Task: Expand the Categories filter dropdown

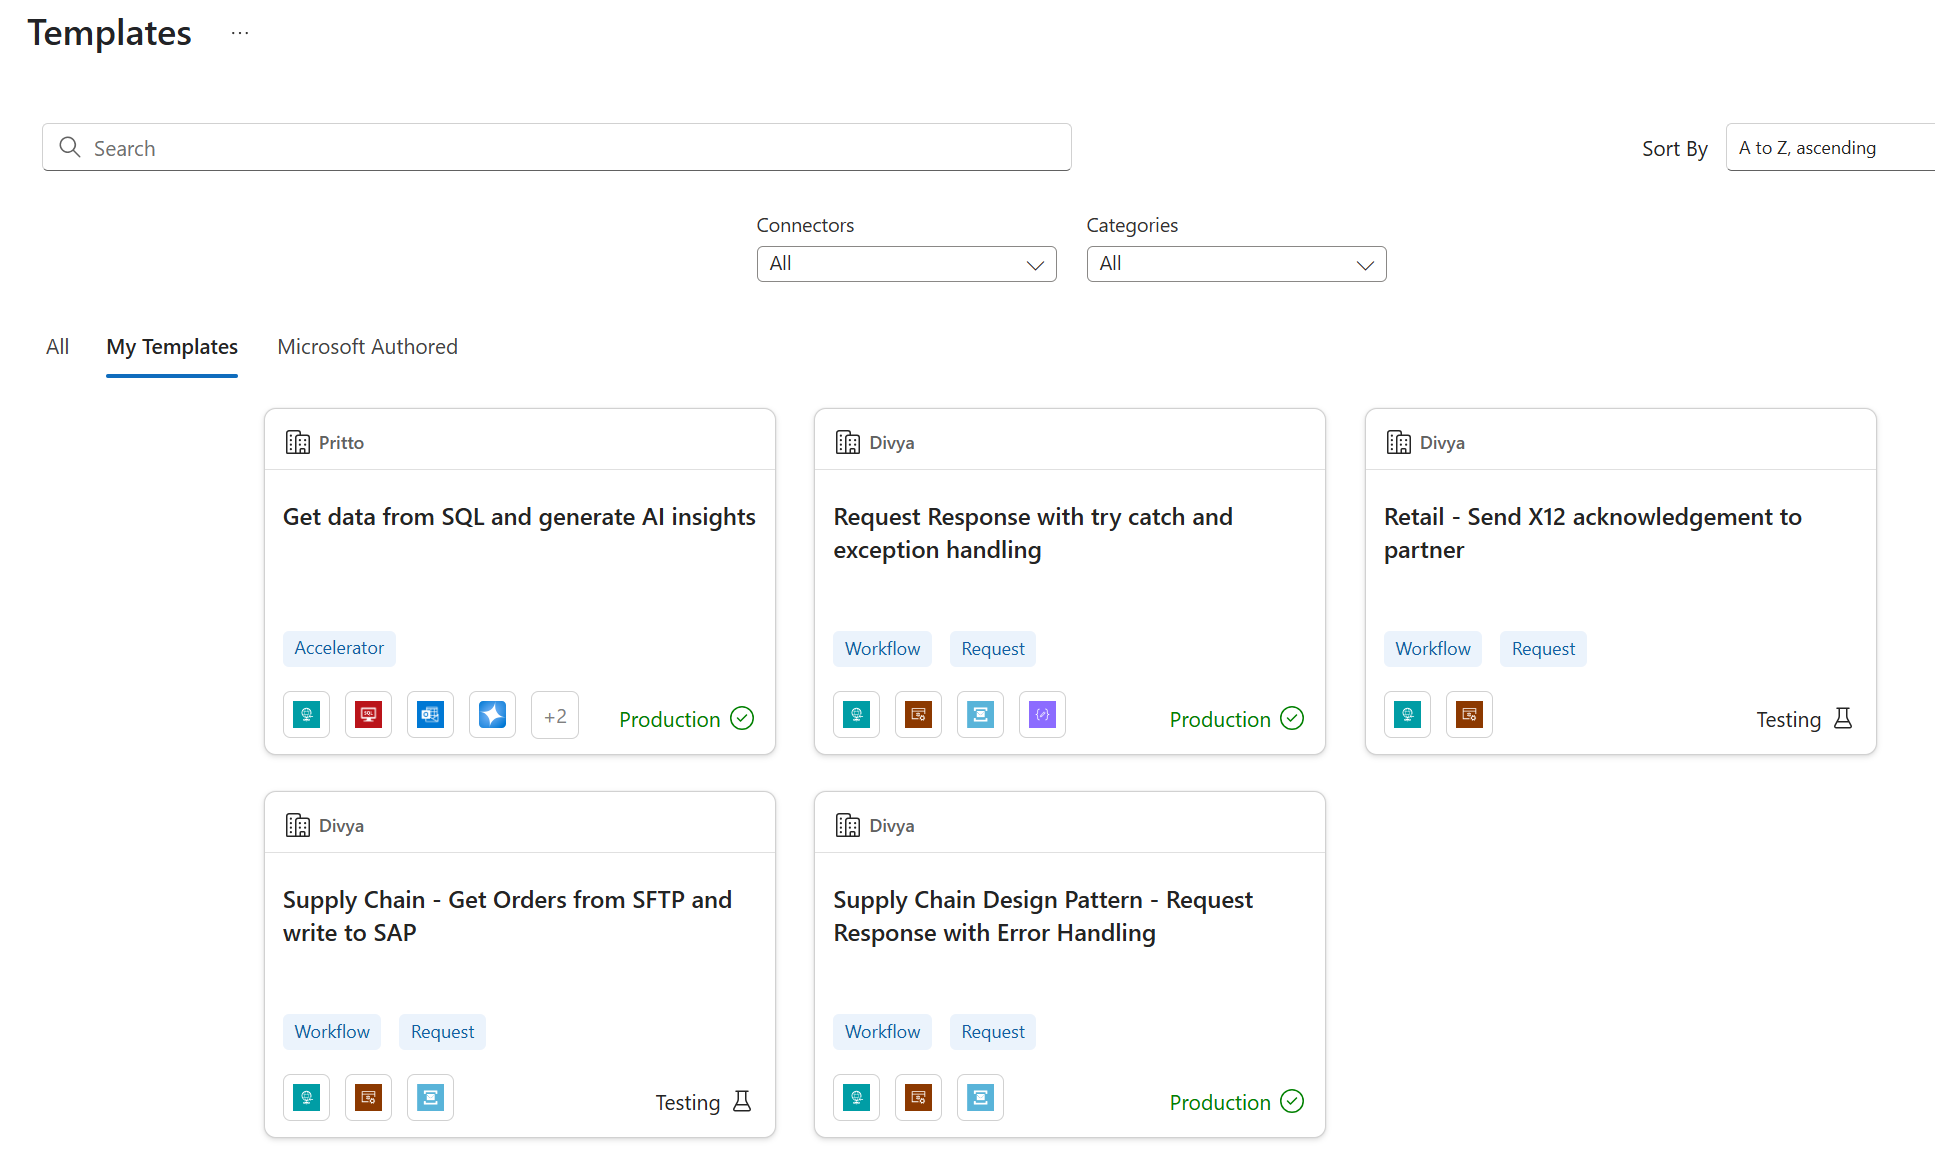Action: (1235, 263)
